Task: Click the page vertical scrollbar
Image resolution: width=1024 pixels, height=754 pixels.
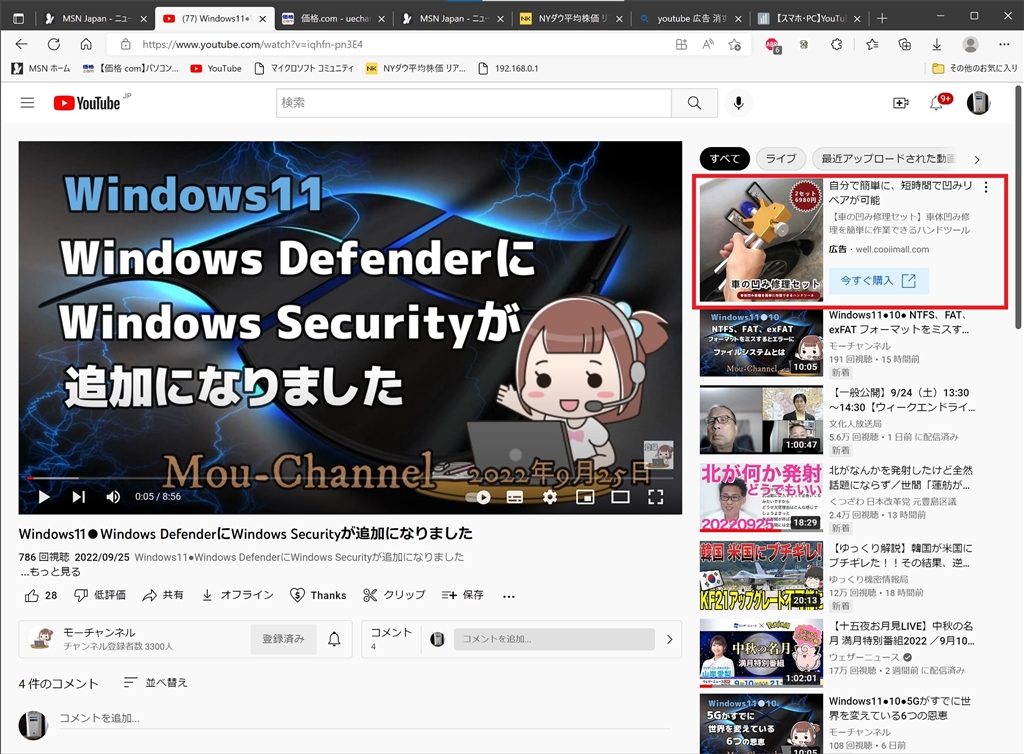Action: (1017, 208)
